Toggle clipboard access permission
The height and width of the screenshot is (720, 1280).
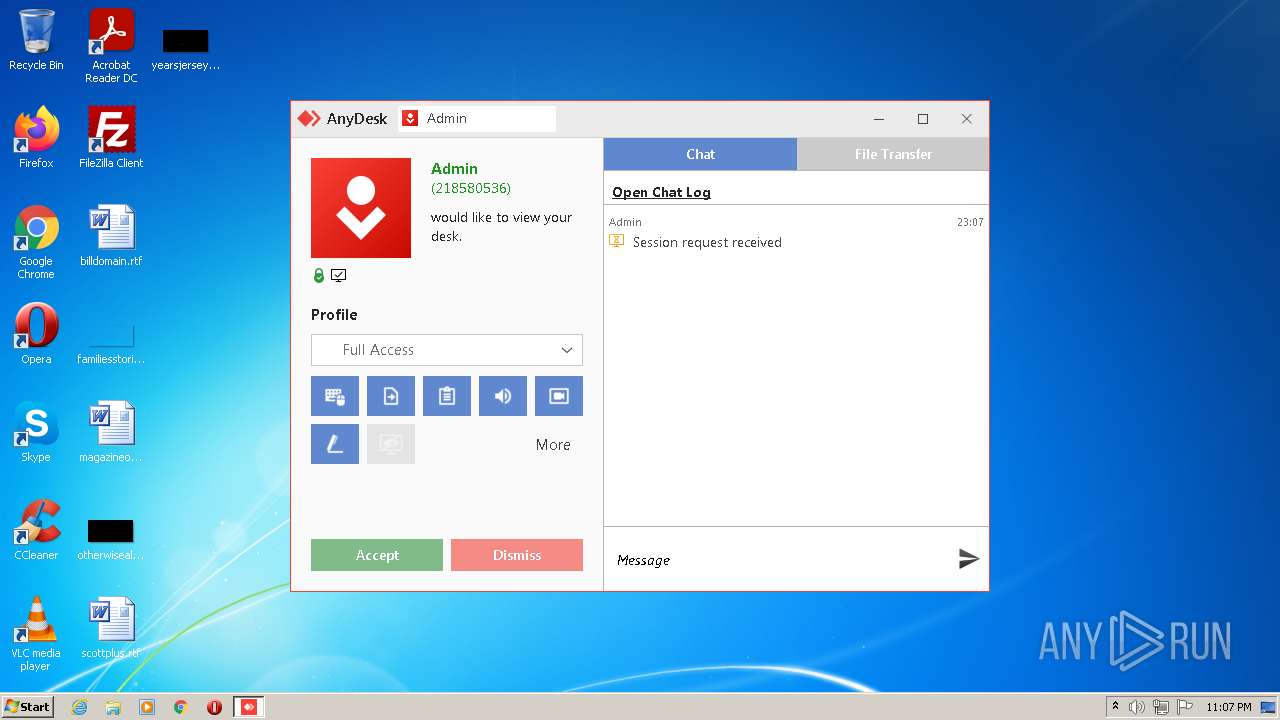coord(447,396)
